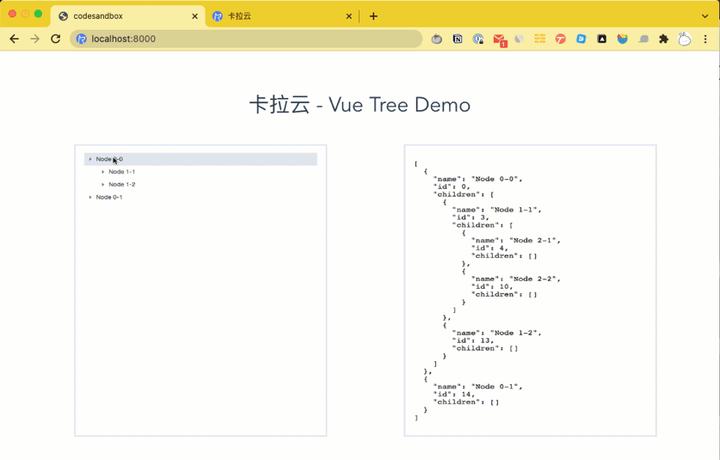This screenshot has height=460, width=720.
Task: Click the grey chat bubble extension
Action: coord(643,39)
